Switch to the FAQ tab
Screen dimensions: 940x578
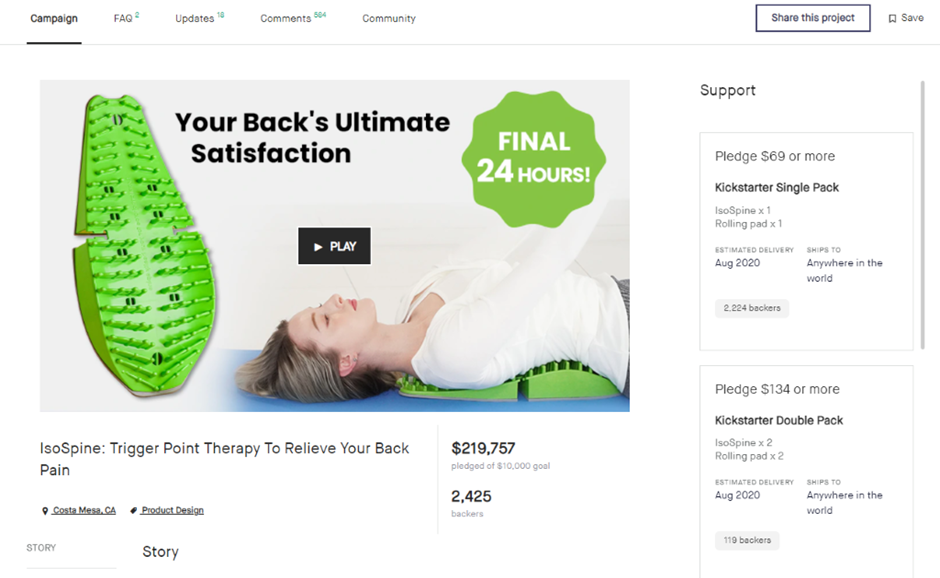(126, 19)
